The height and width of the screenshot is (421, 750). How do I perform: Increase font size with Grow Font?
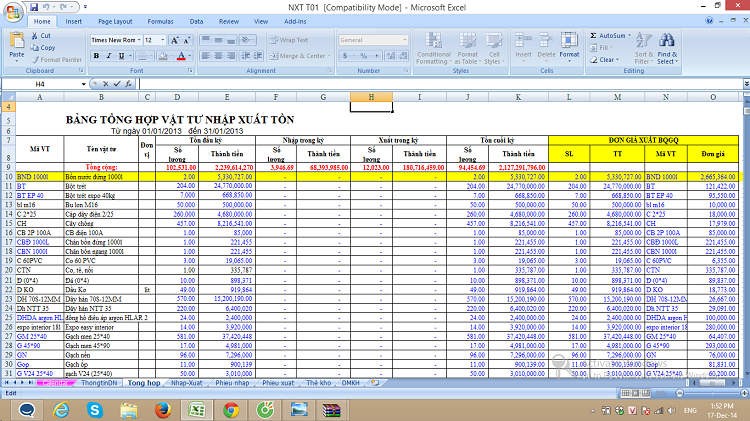pos(175,40)
